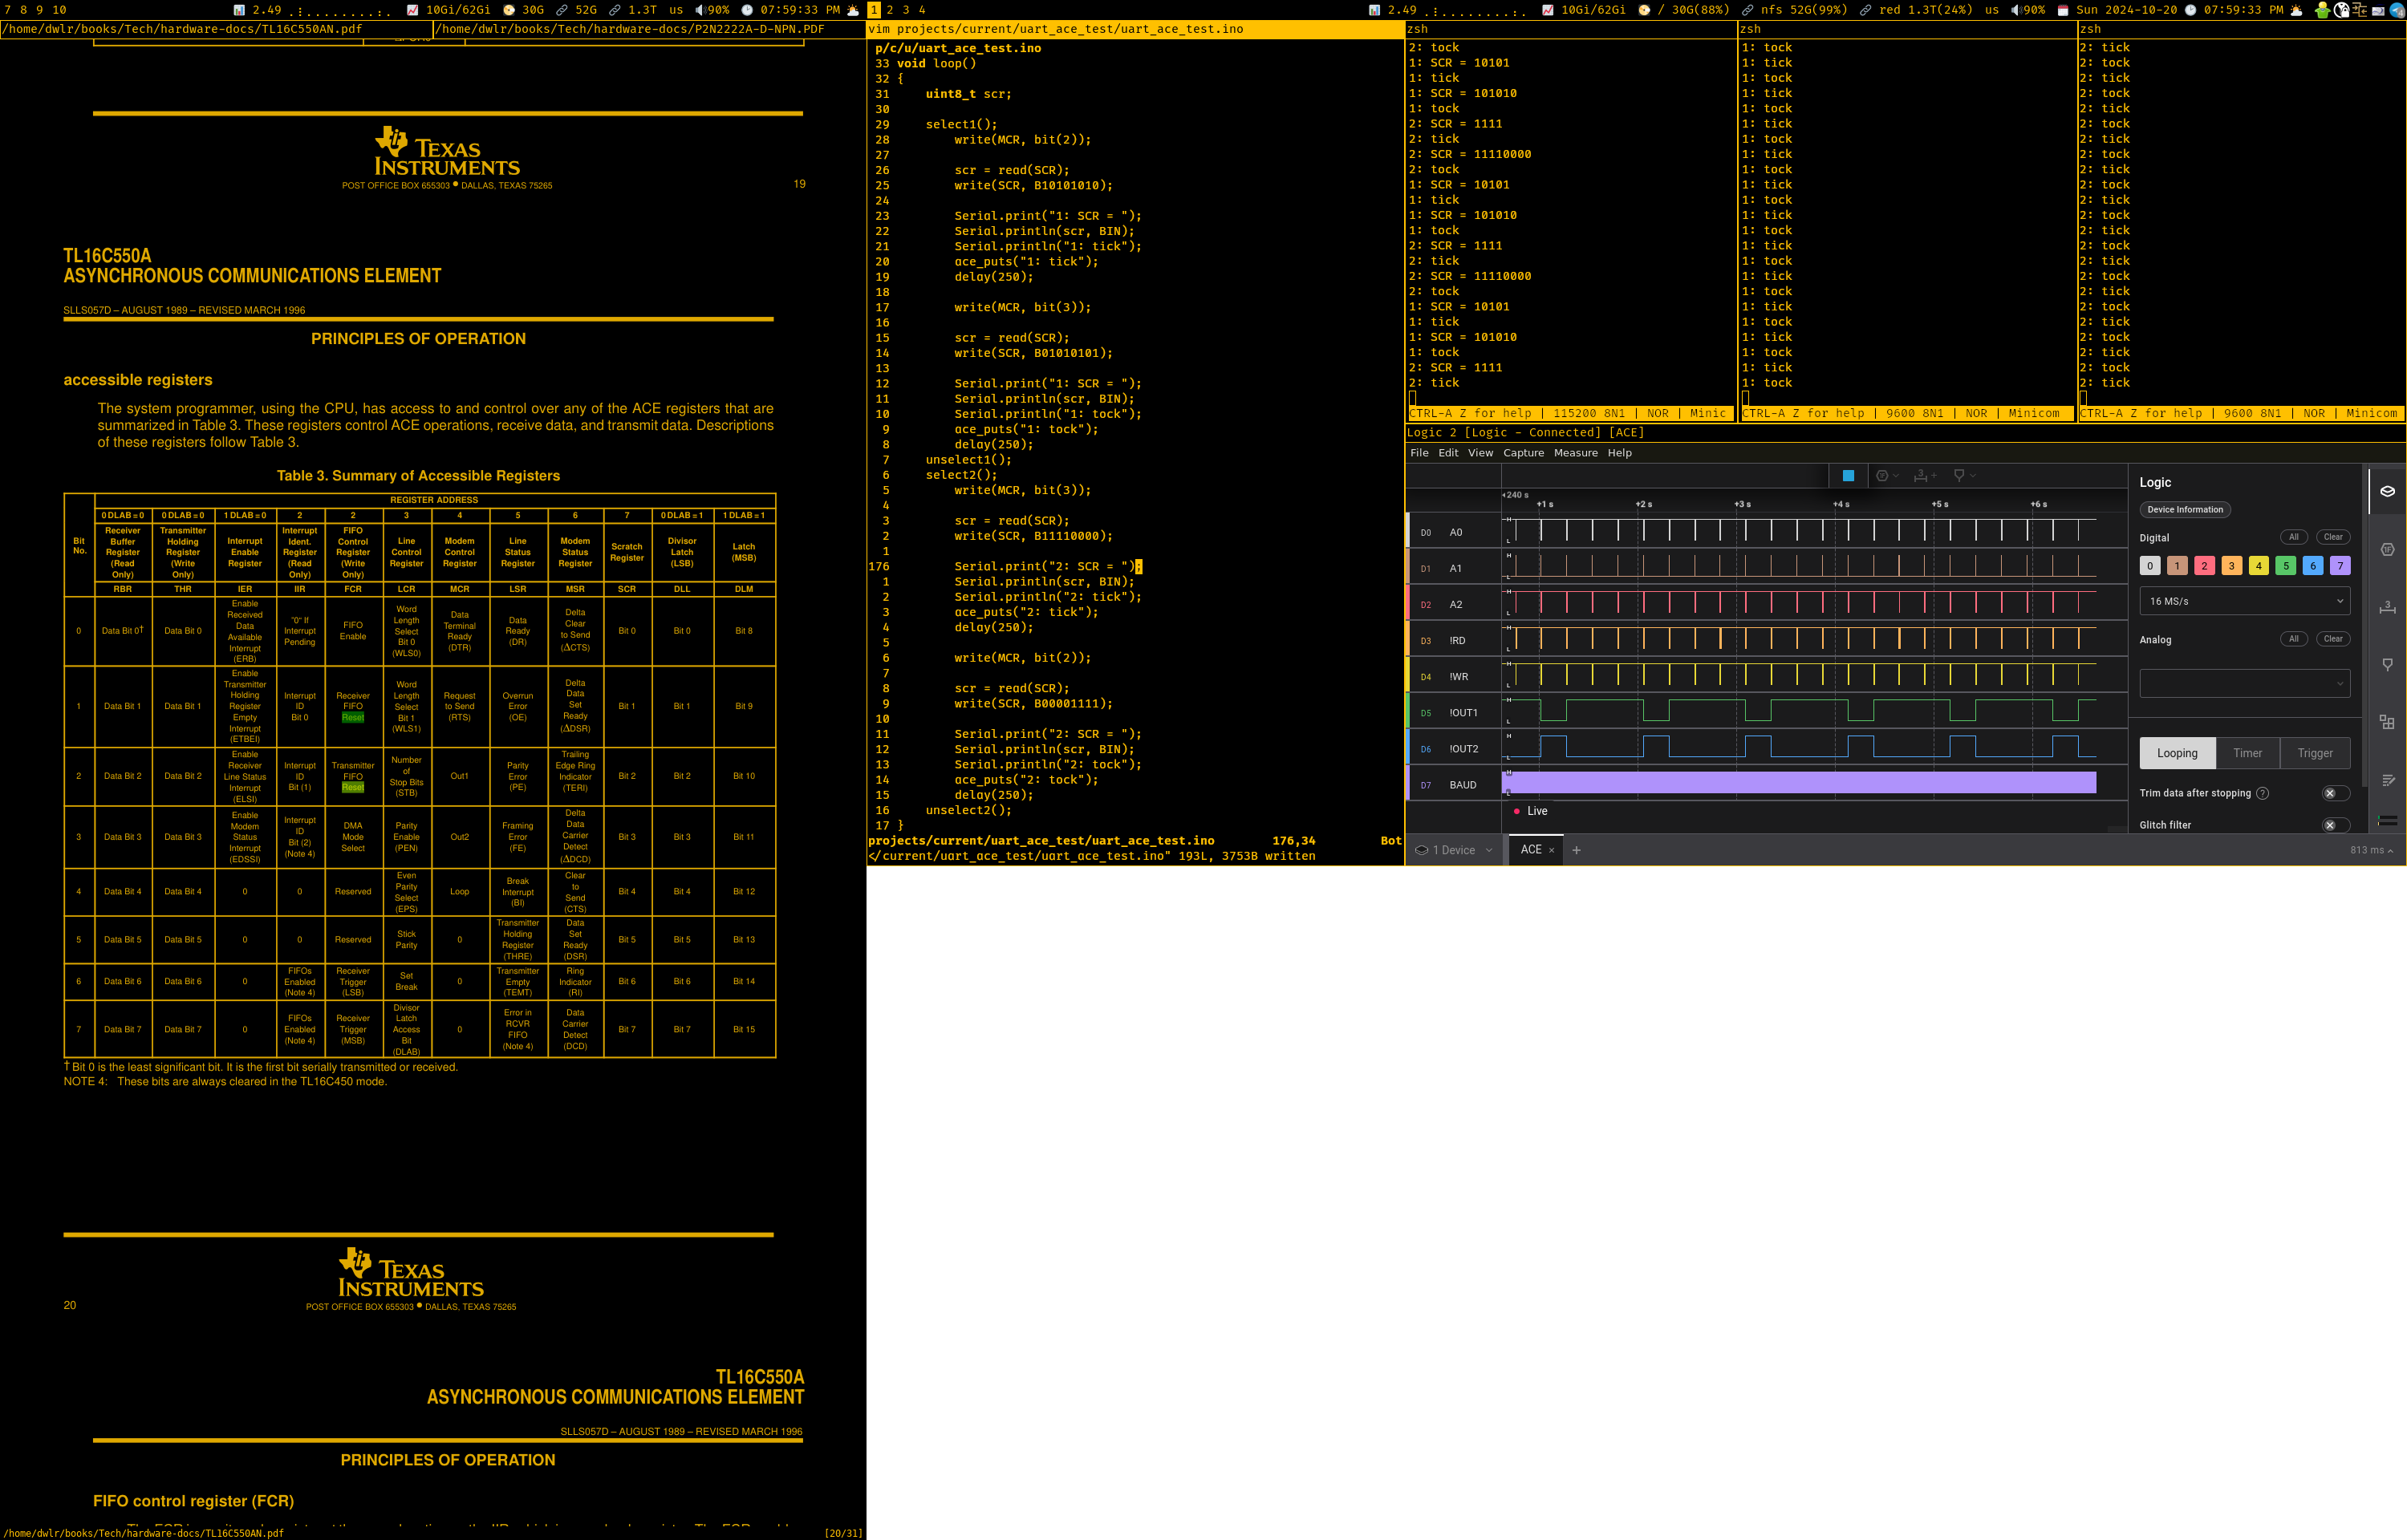Click All button for Digital channels
Screen dimensions: 2407x1540
(x=2293, y=537)
